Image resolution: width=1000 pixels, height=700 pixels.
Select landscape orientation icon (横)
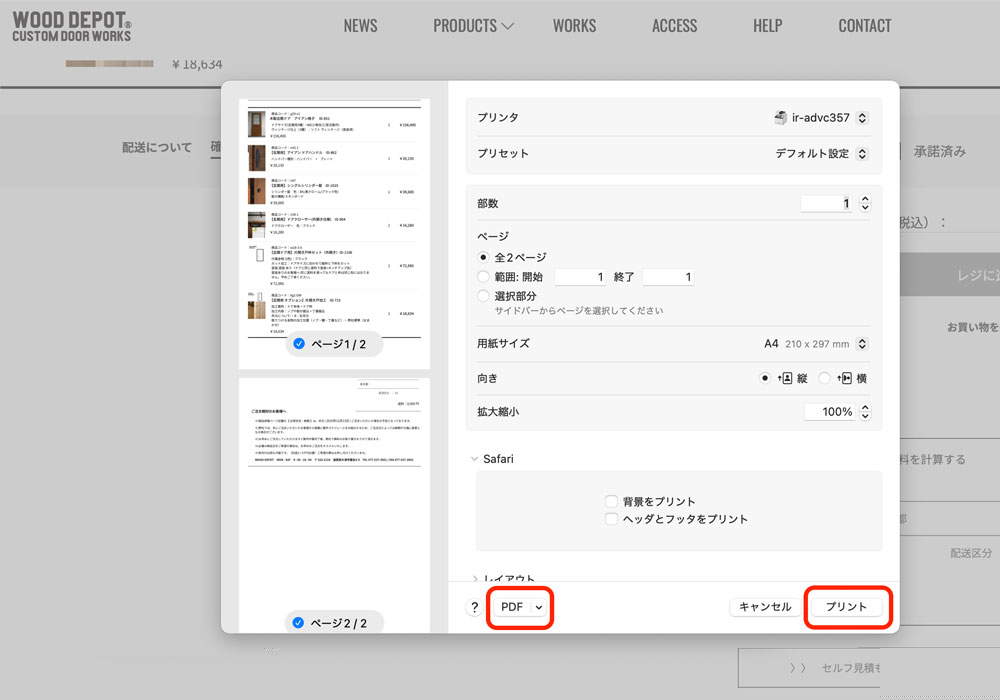tap(843, 379)
